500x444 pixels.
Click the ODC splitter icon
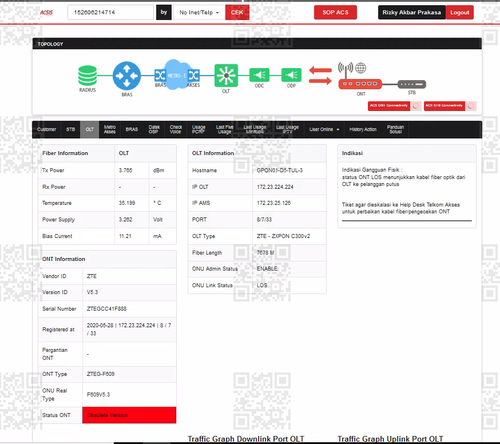point(259,75)
